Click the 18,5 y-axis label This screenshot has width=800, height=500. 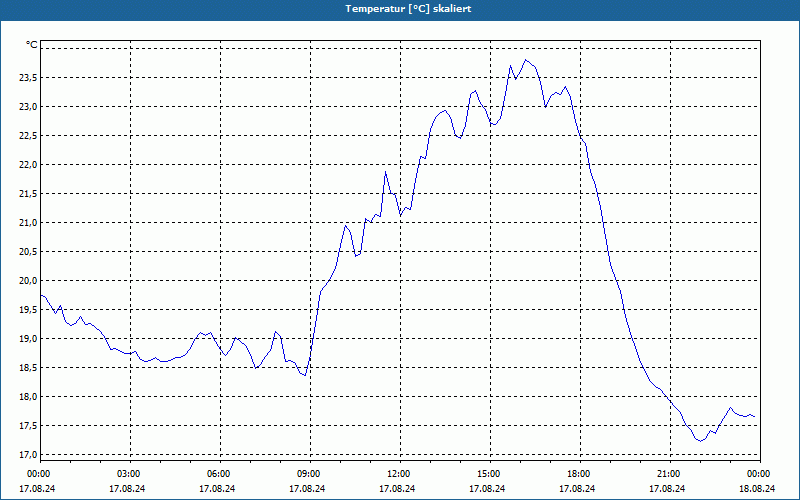(x=29, y=368)
